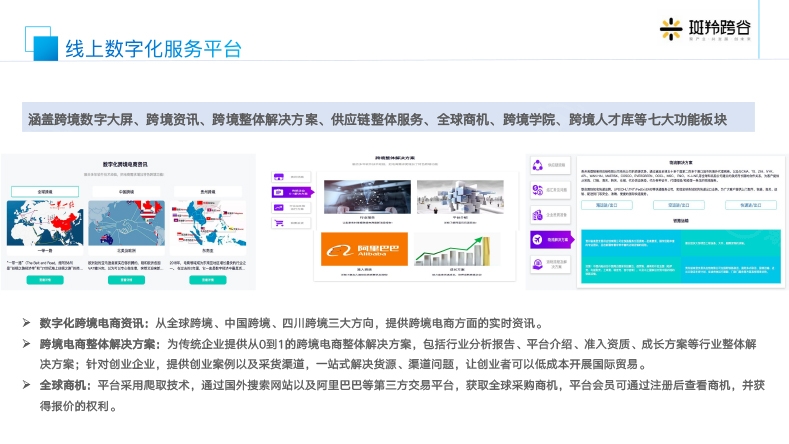The height and width of the screenshot is (444, 789).
Task: Click the slide title 线上数字化服务平台
Action: click(x=153, y=49)
